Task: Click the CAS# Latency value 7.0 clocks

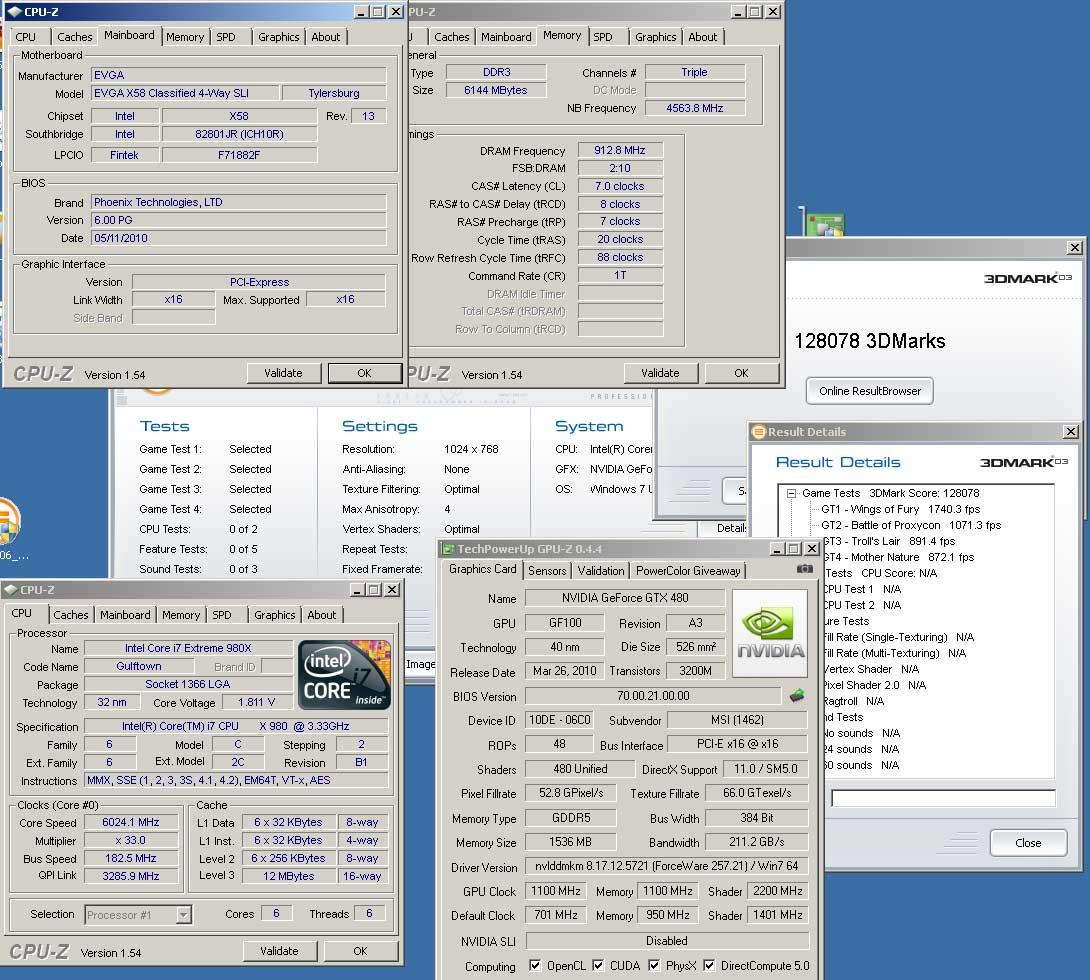Action: pyautogui.click(x=620, y=186)
